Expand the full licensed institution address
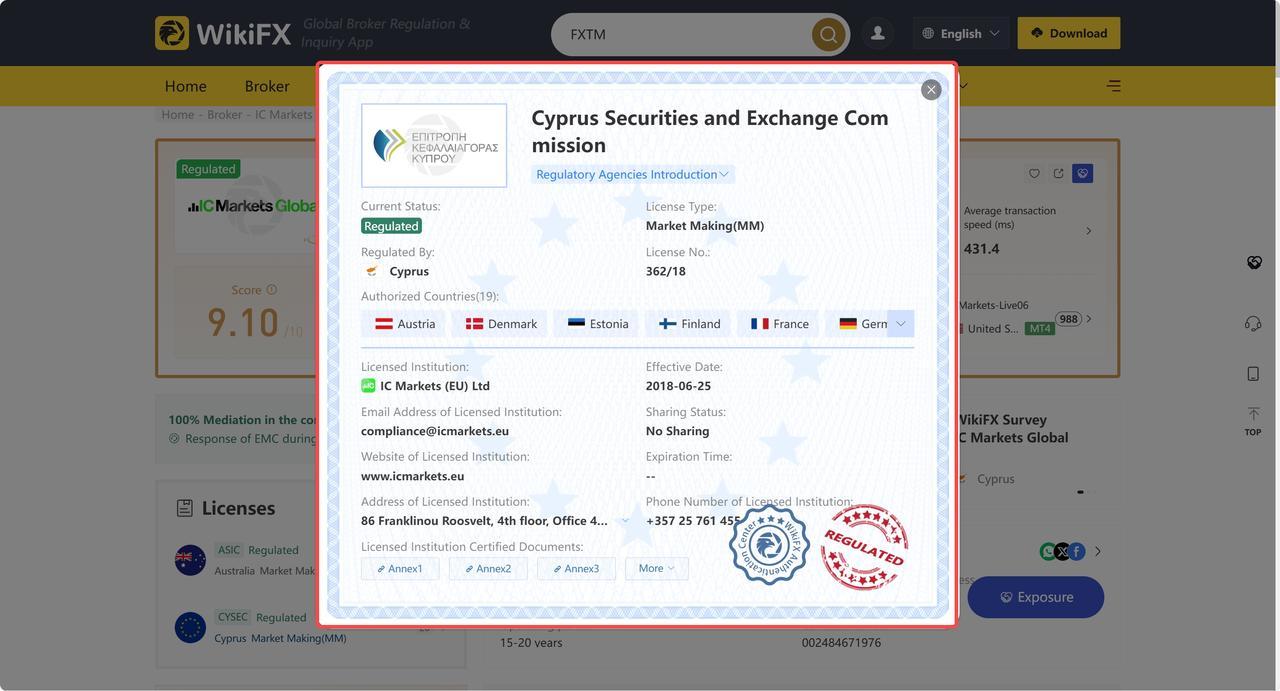 click(x=626, y=520)
